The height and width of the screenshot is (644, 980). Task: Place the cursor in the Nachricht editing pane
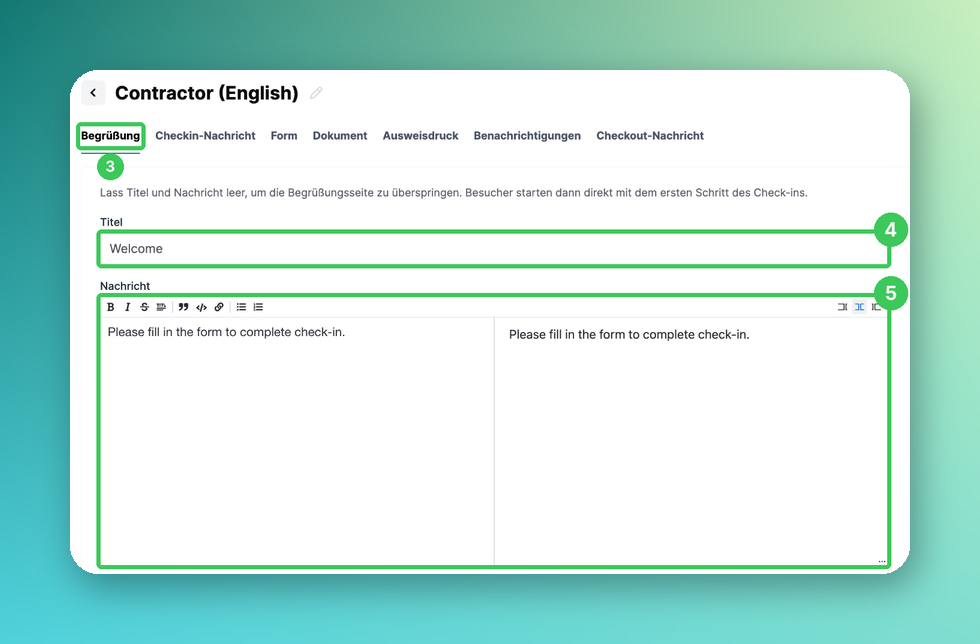[298, 440]
